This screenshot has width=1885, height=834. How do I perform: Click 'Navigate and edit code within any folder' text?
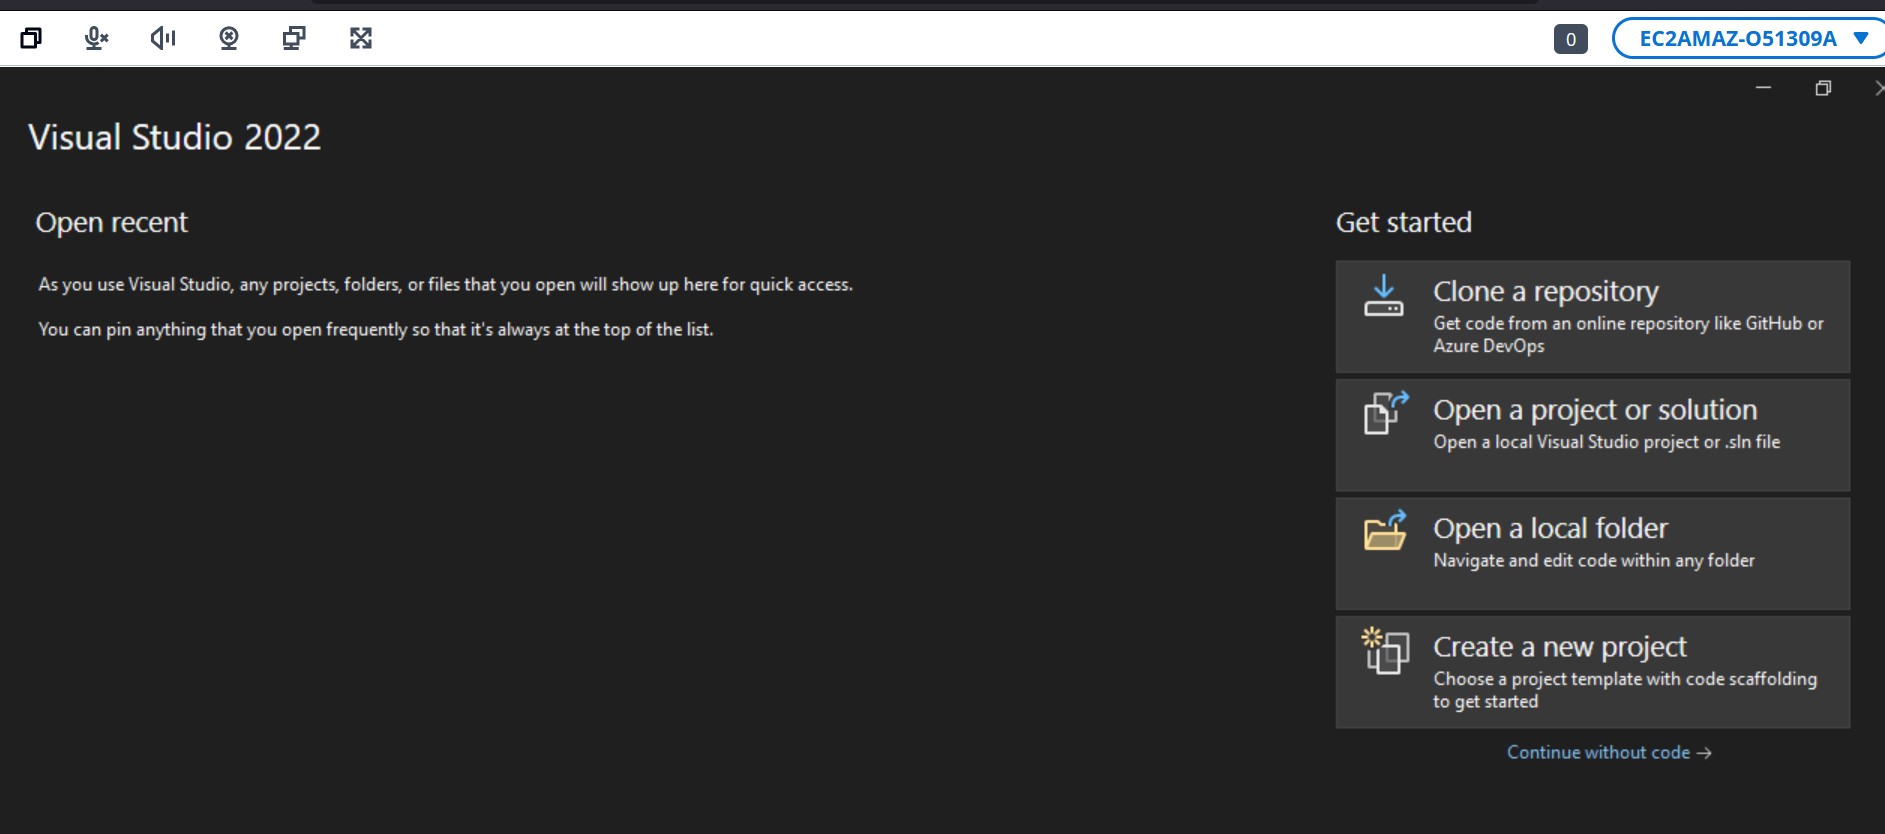click(1594, 560)
